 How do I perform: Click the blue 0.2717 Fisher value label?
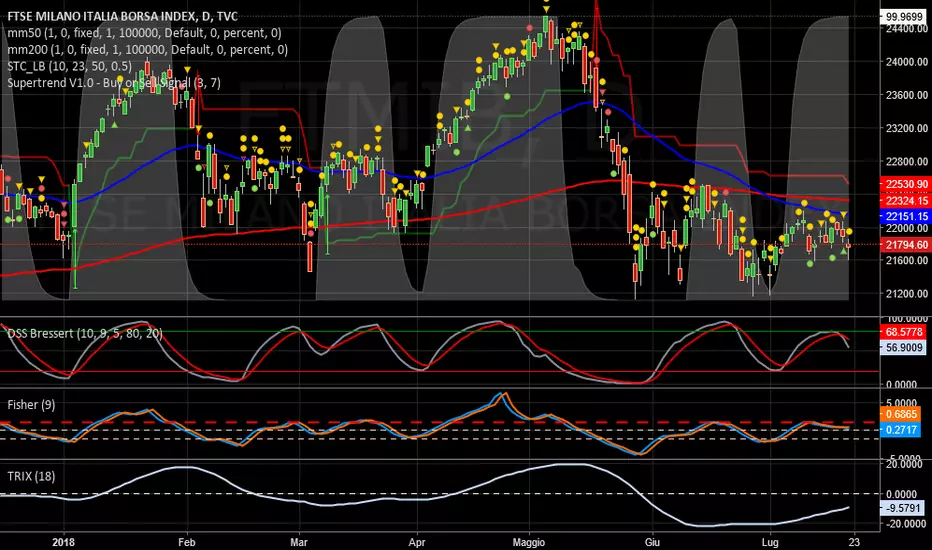901,429
